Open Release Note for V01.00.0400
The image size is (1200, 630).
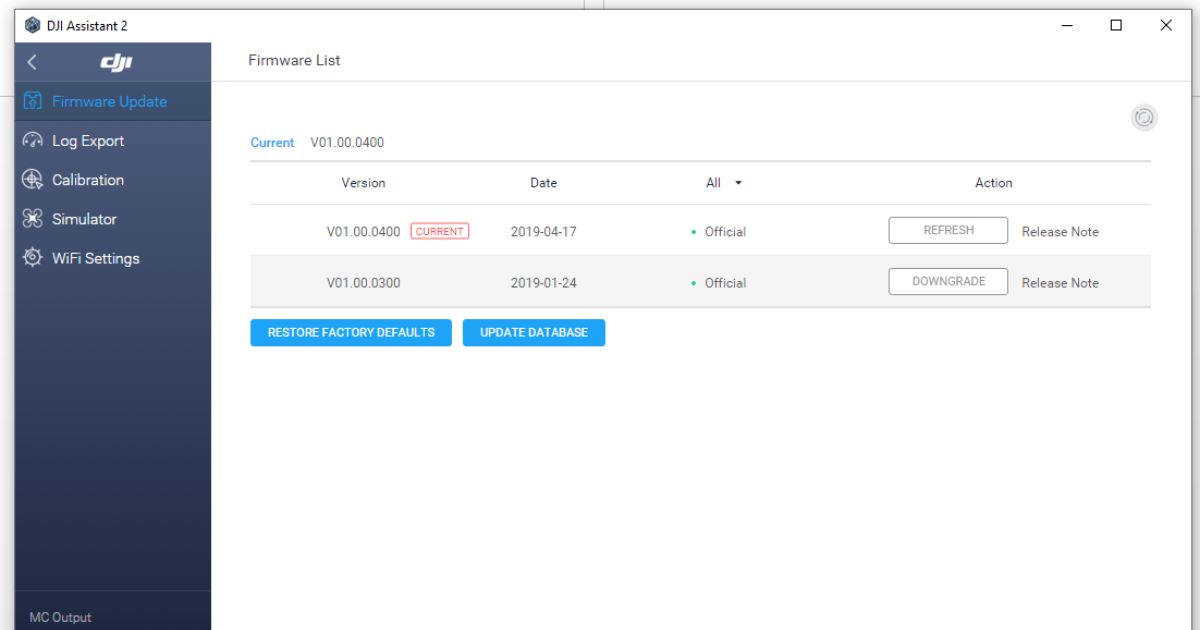pyautogui.click(x=1060, y=232)
